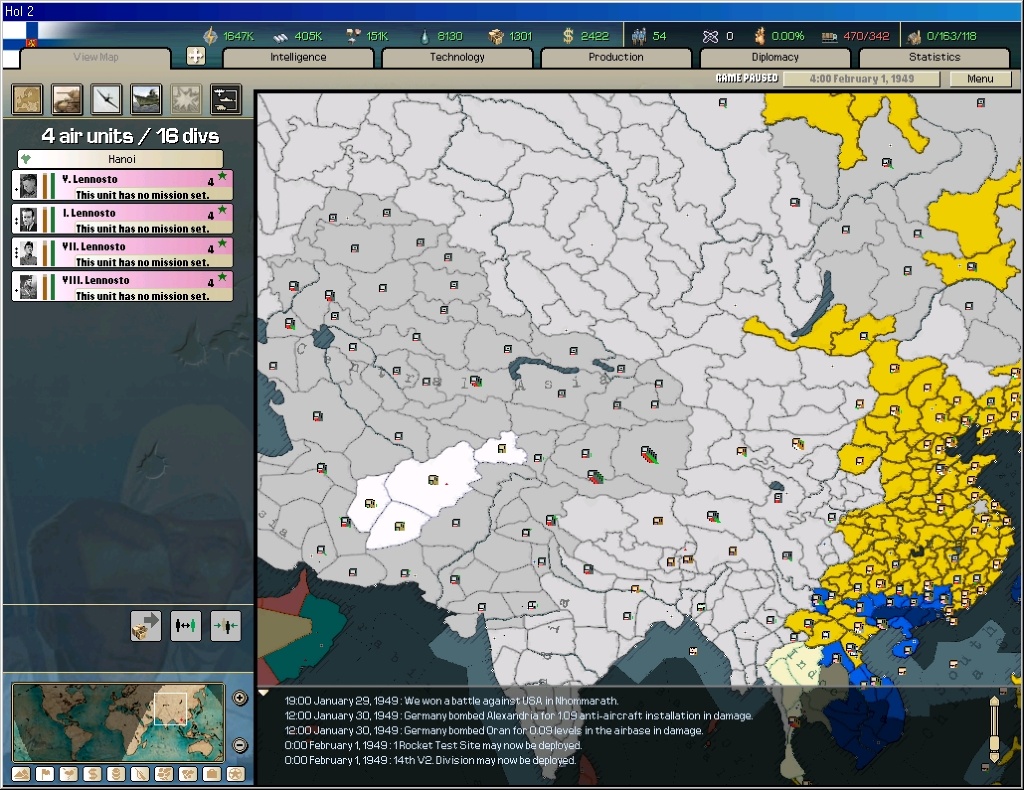Select the VIII. Lennosto air unit
1024x790 pixels.
click(x=123, y=287)
